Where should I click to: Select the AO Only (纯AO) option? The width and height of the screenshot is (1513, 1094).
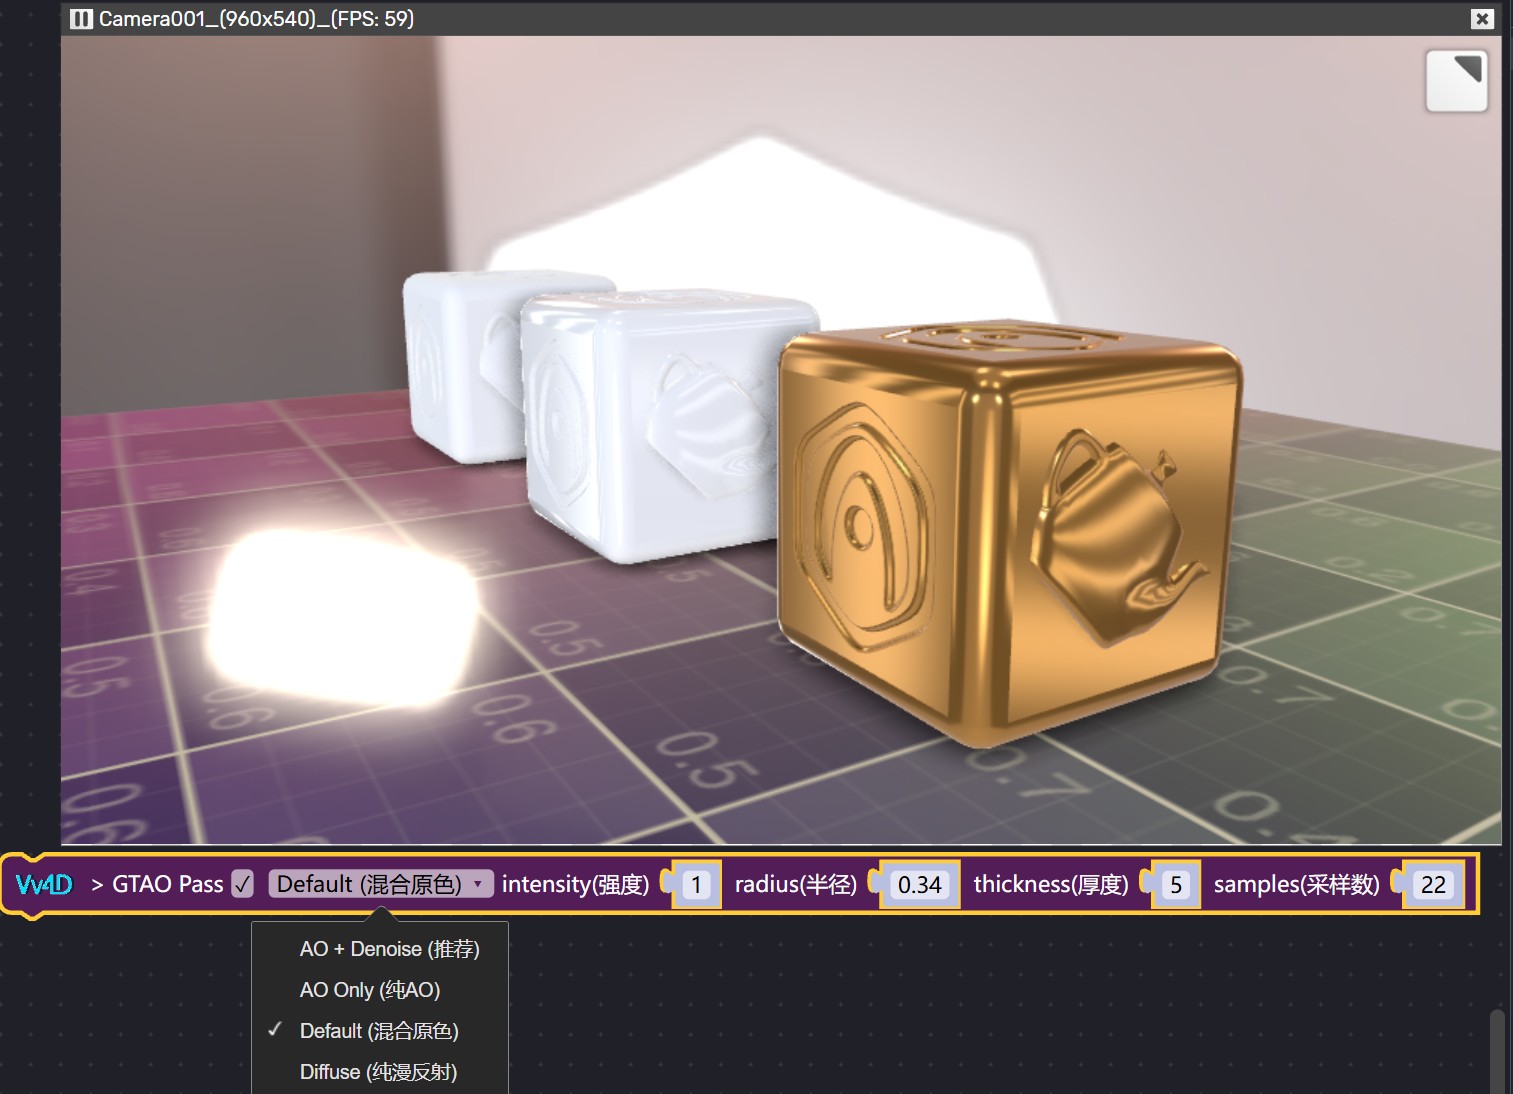coord(369,990)
